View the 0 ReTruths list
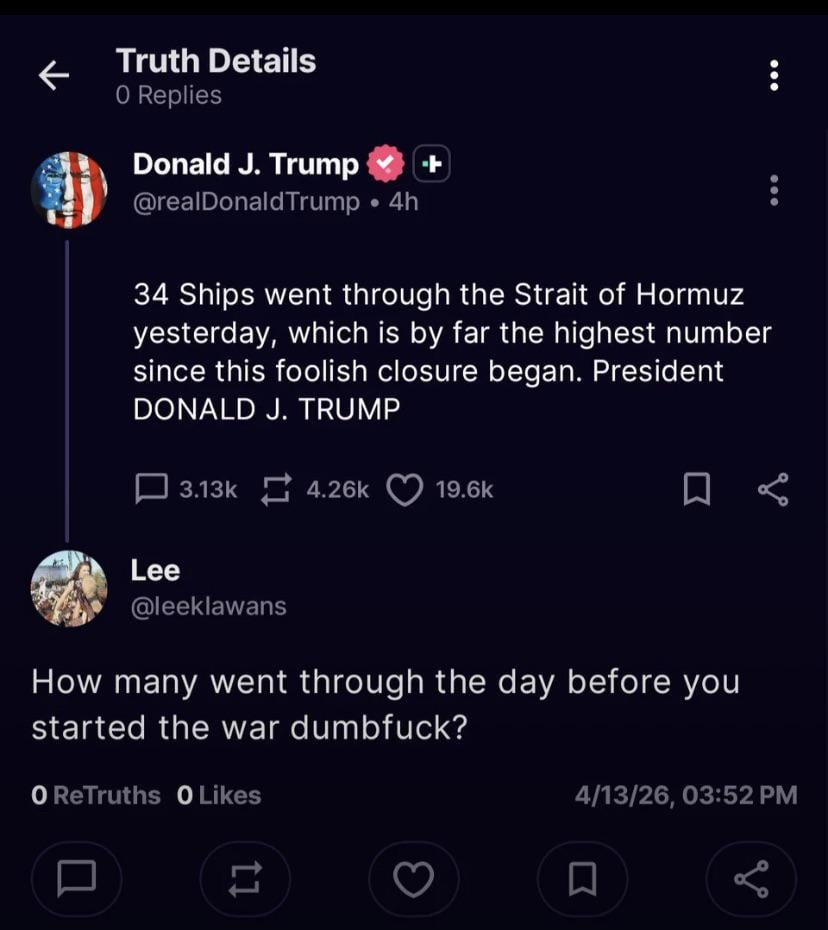The width and height of the screenshot is (828, 930). pos(96,795)
